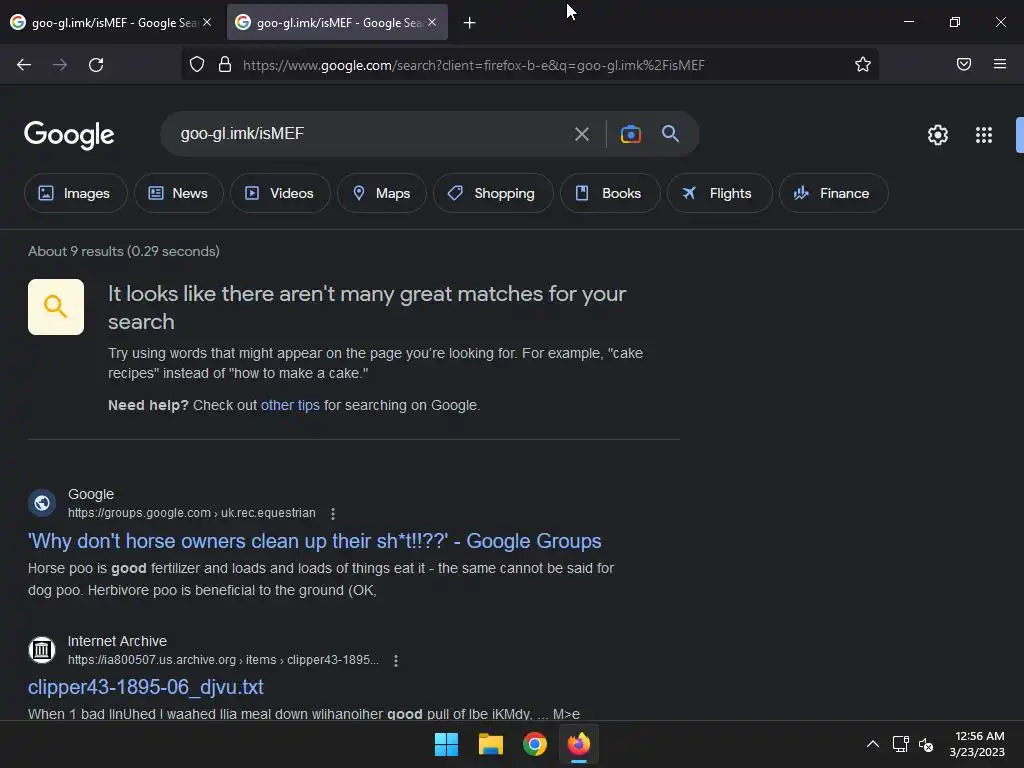This screenshot has width=1024, height=768.
Task: Click the yellow search tip icon
Action: [56, 307]
